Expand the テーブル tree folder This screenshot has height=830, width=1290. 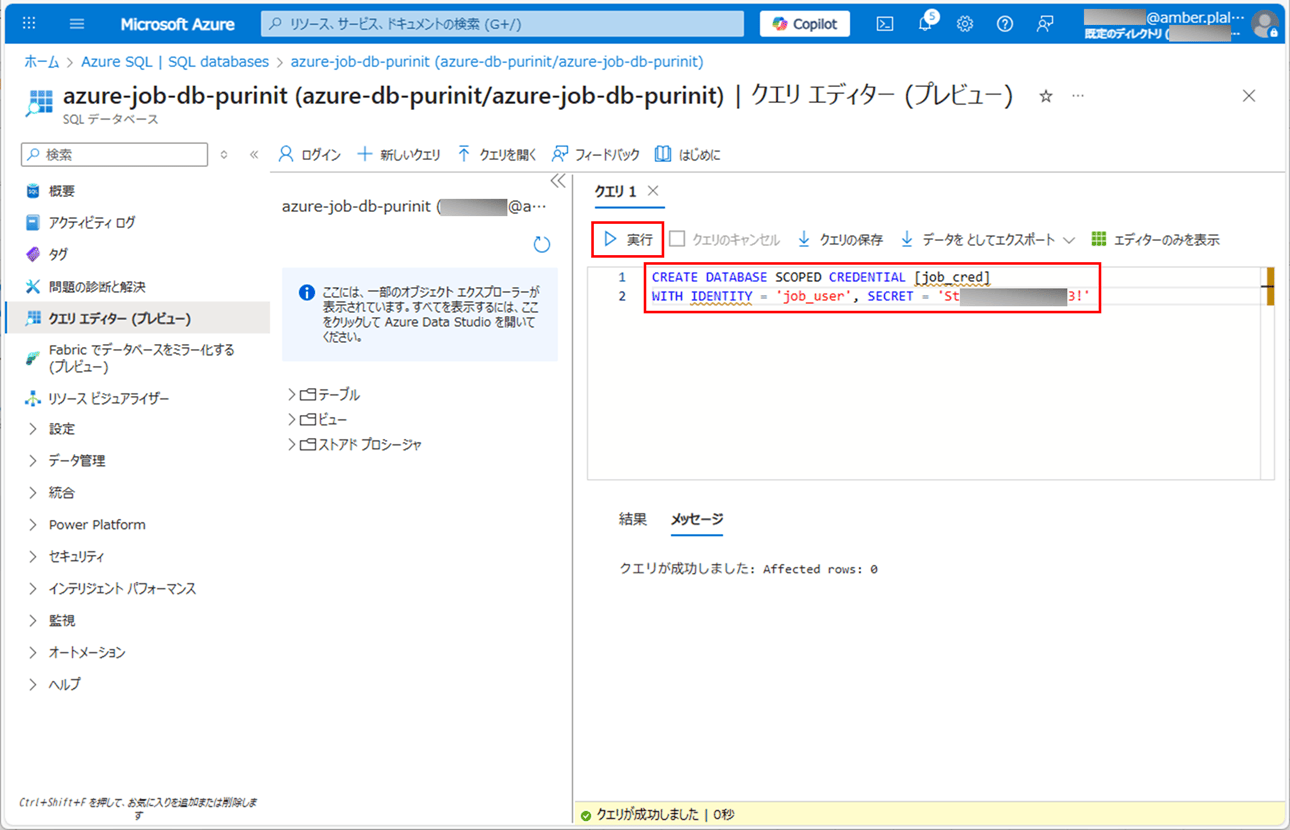(292, 395)
